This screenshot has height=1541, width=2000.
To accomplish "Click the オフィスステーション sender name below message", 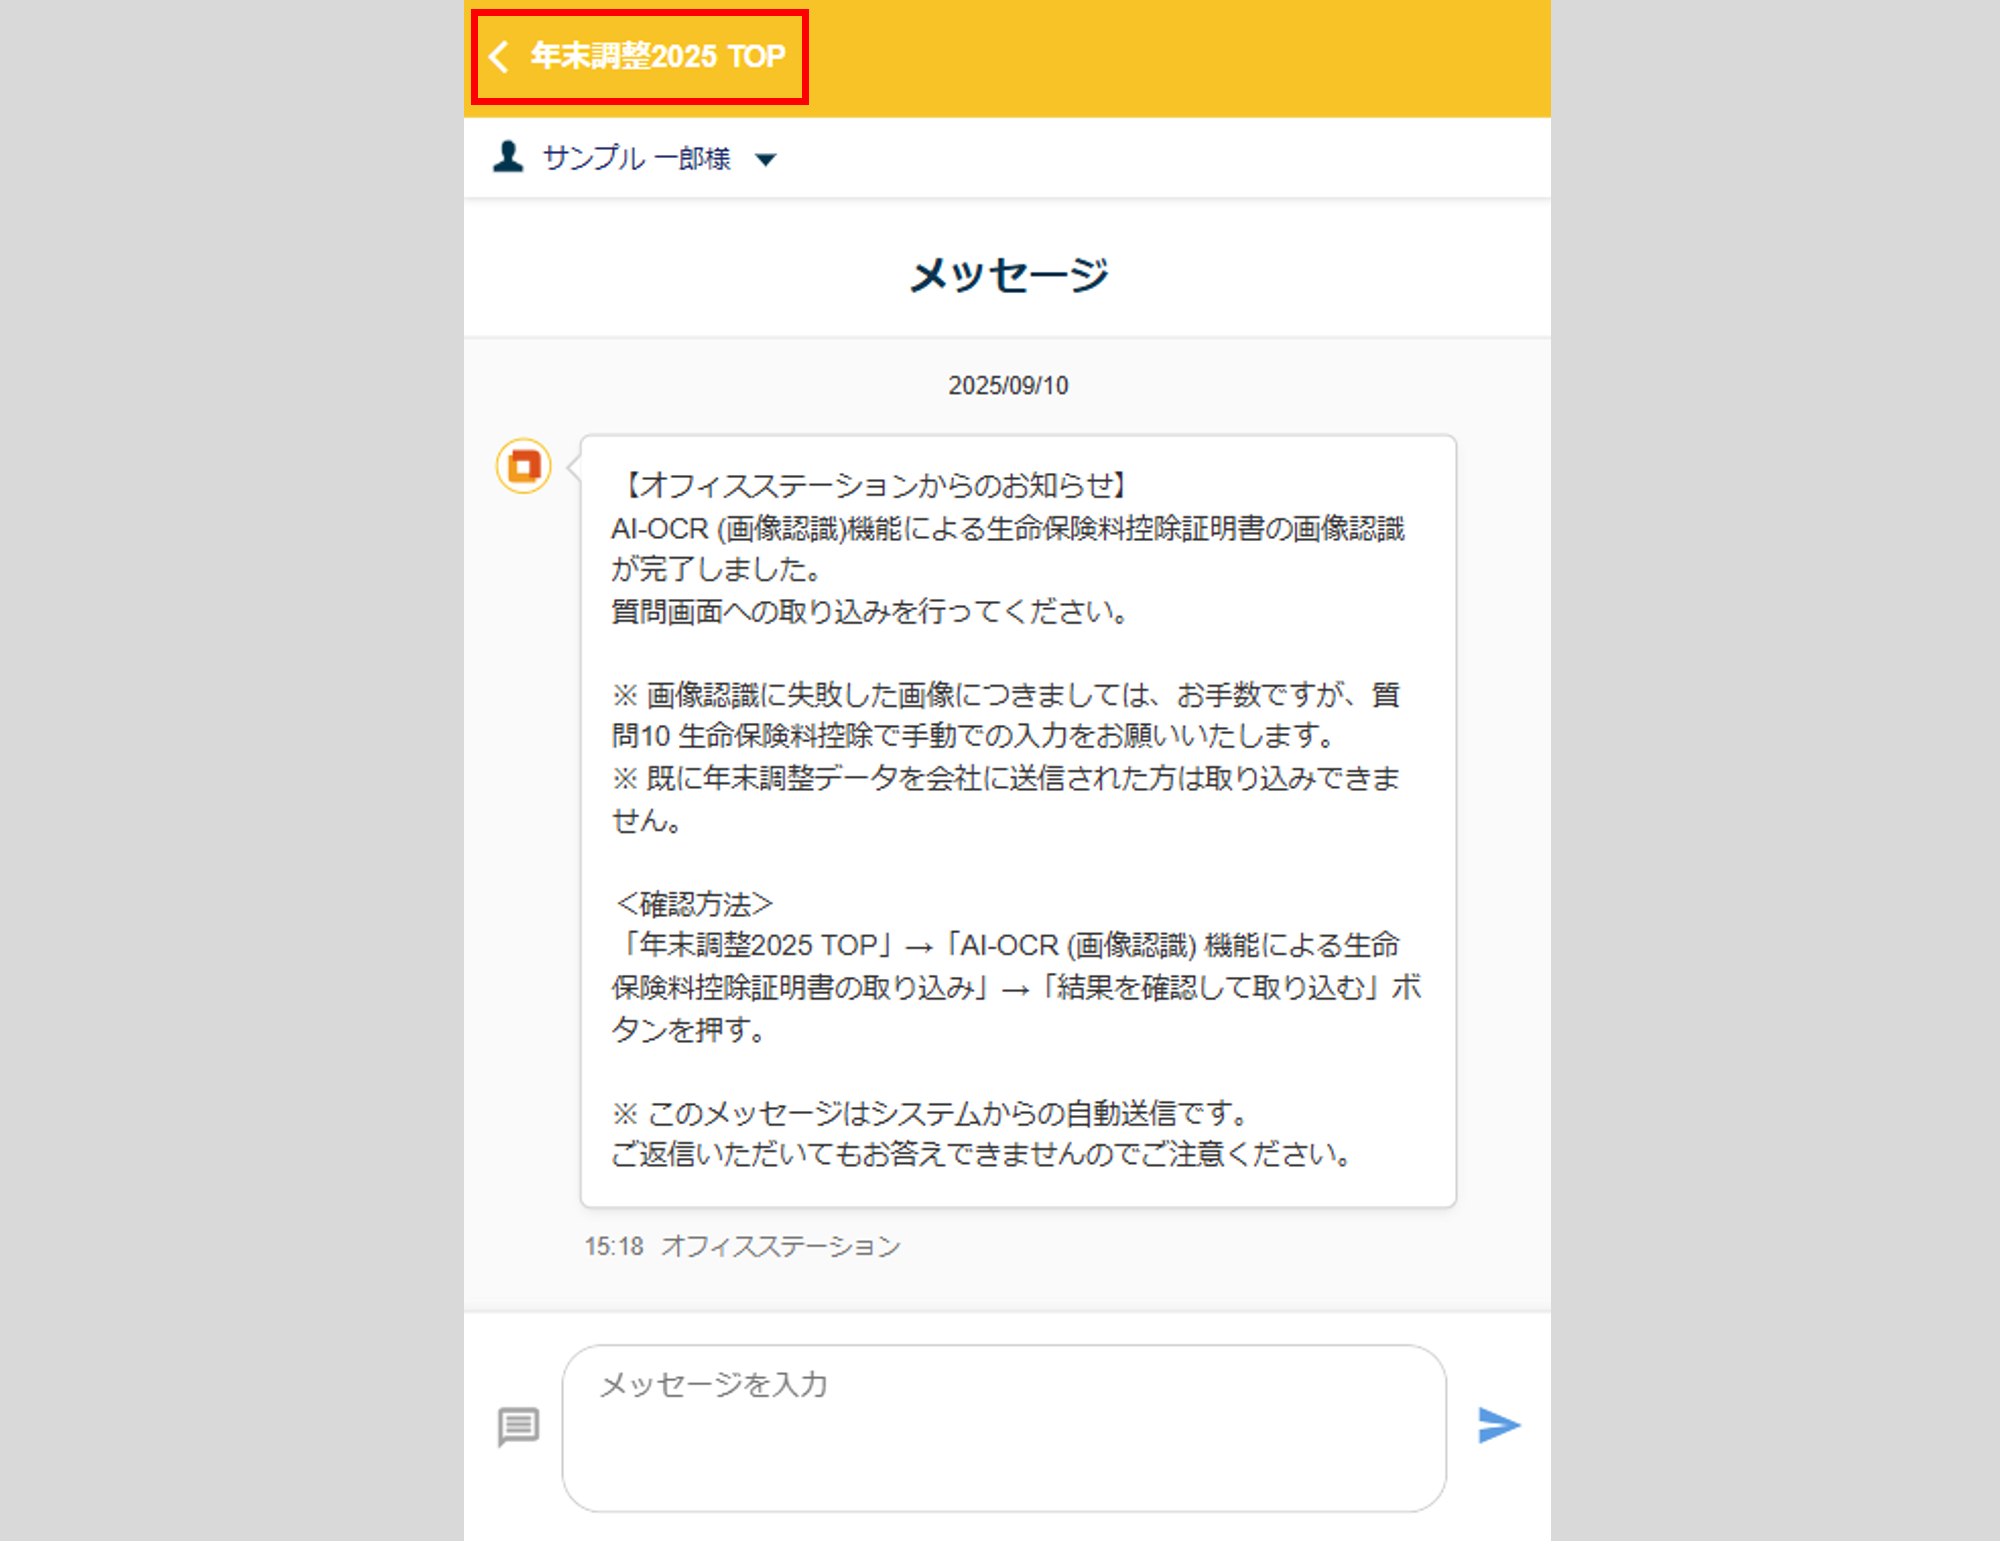I will coord(780,1246).
